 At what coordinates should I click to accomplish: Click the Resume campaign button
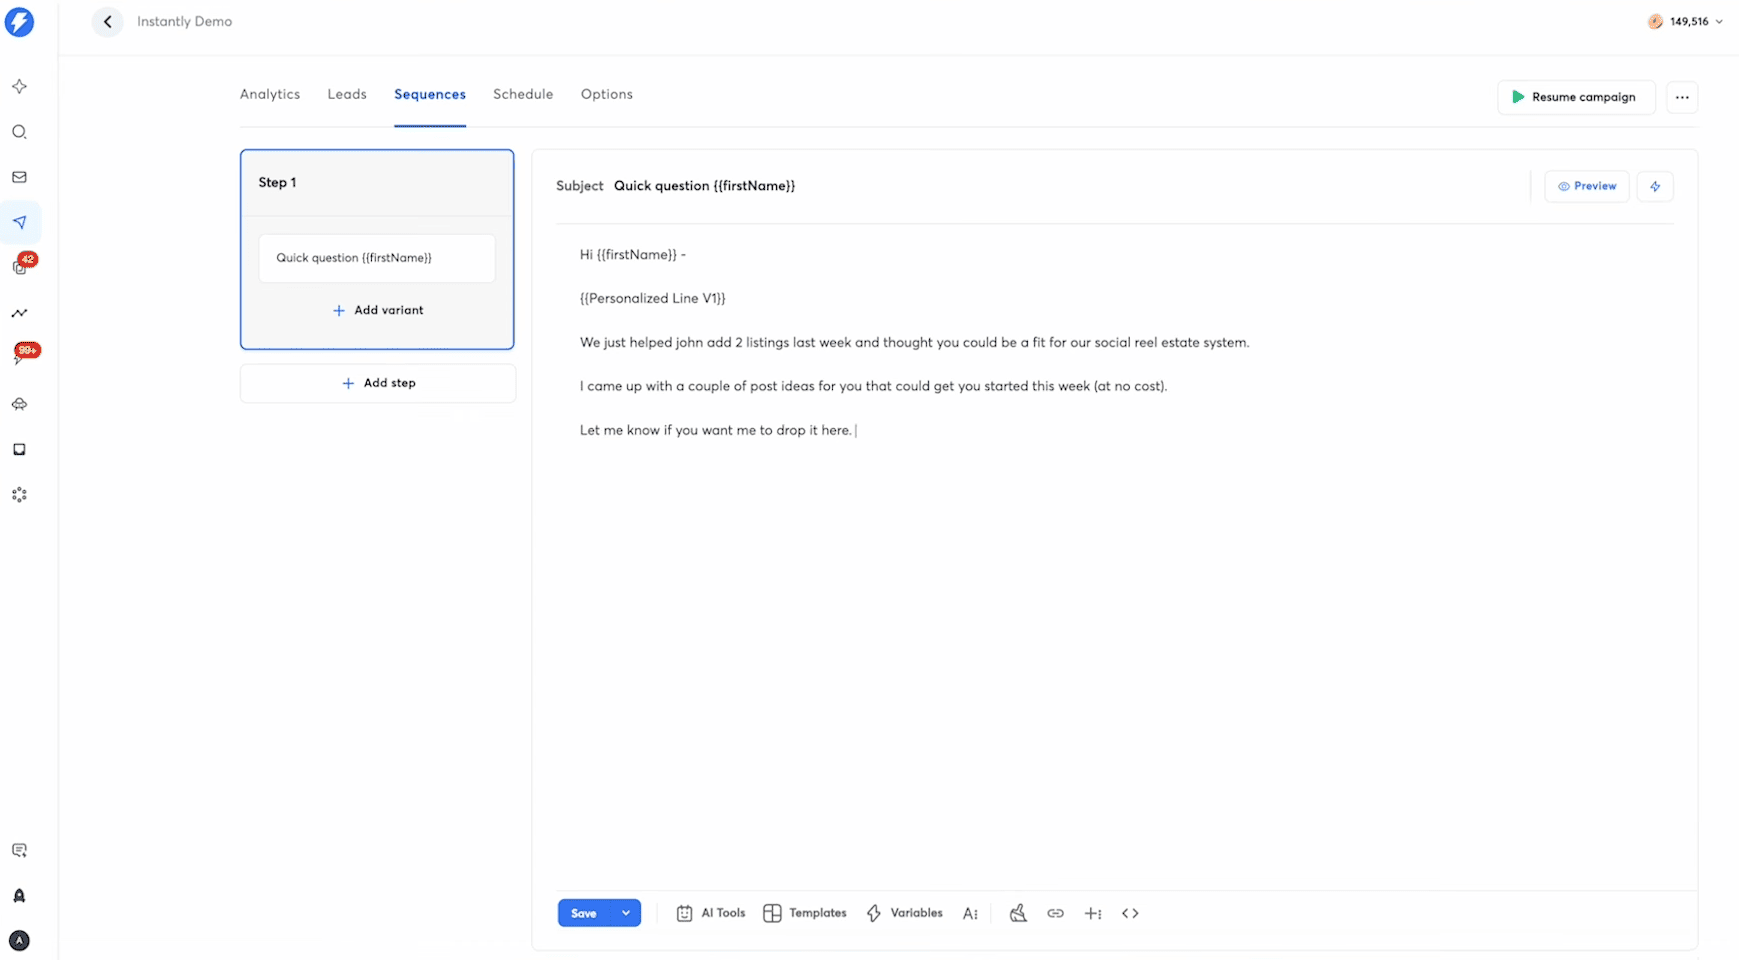coord(1576,97)
